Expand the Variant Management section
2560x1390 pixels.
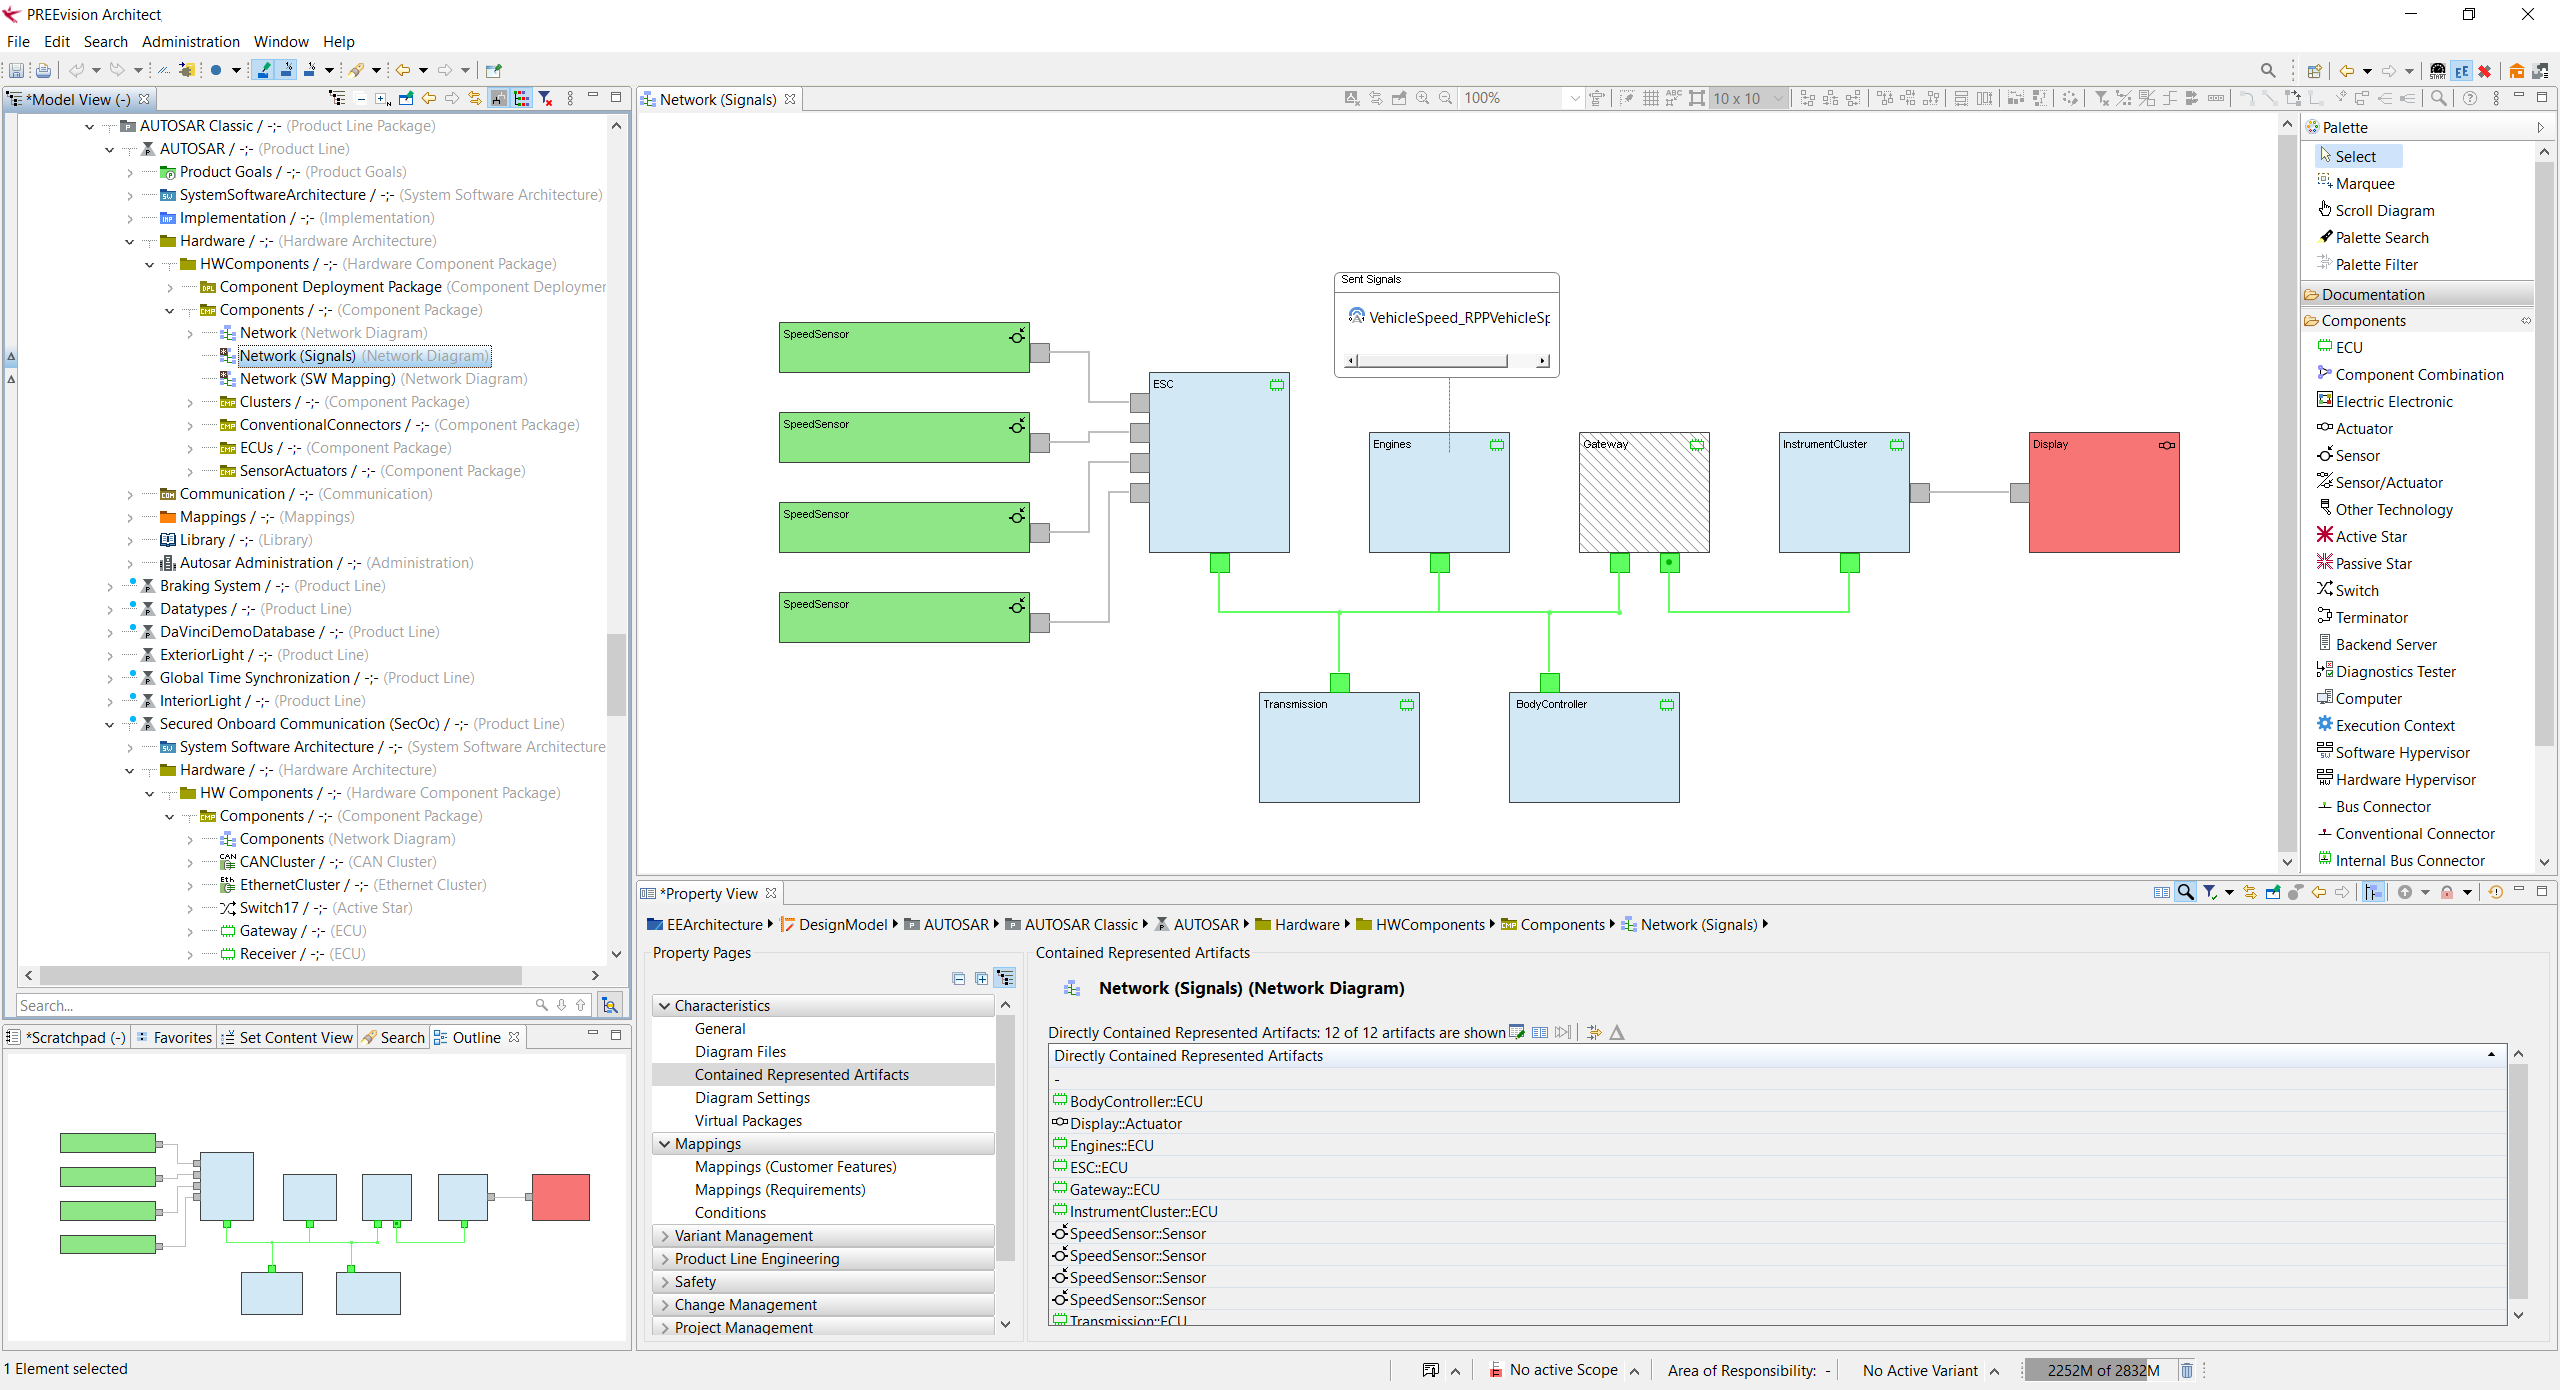pyautogui.click(x=664, y=1236)
